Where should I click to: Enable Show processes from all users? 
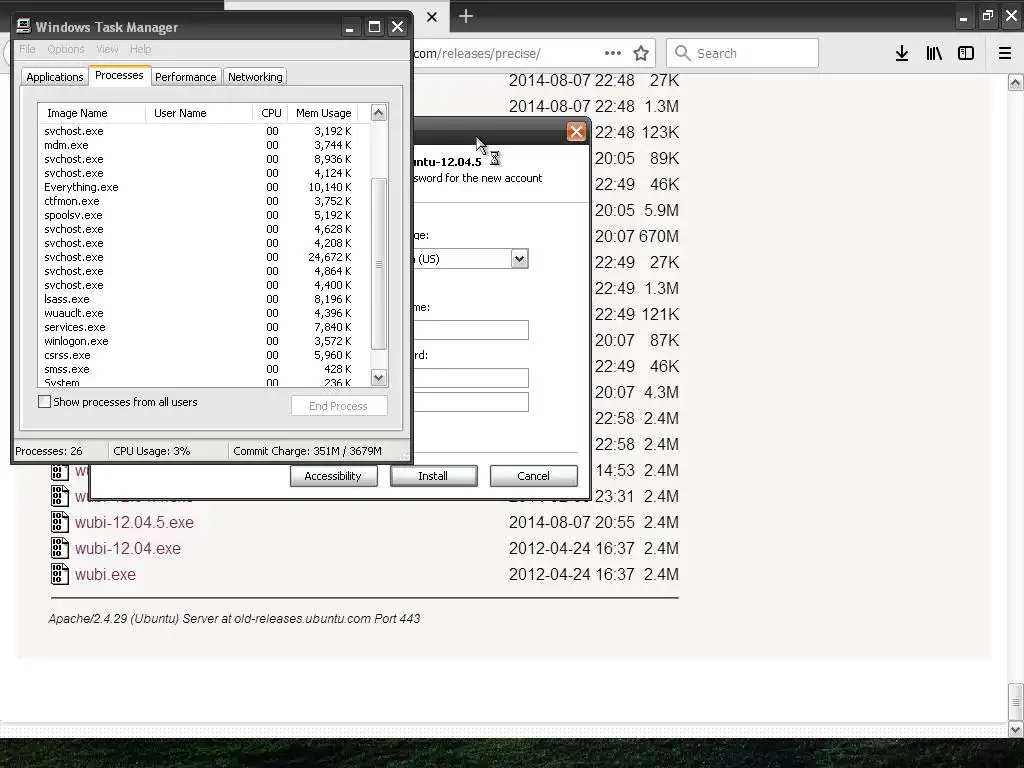pyautogui.click(x=44, y=402)
